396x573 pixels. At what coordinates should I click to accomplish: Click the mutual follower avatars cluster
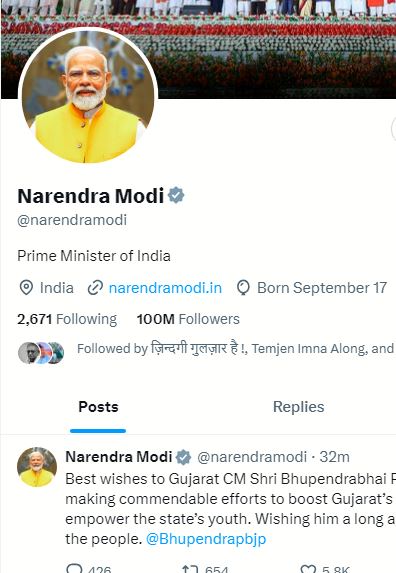pos(41,353)
